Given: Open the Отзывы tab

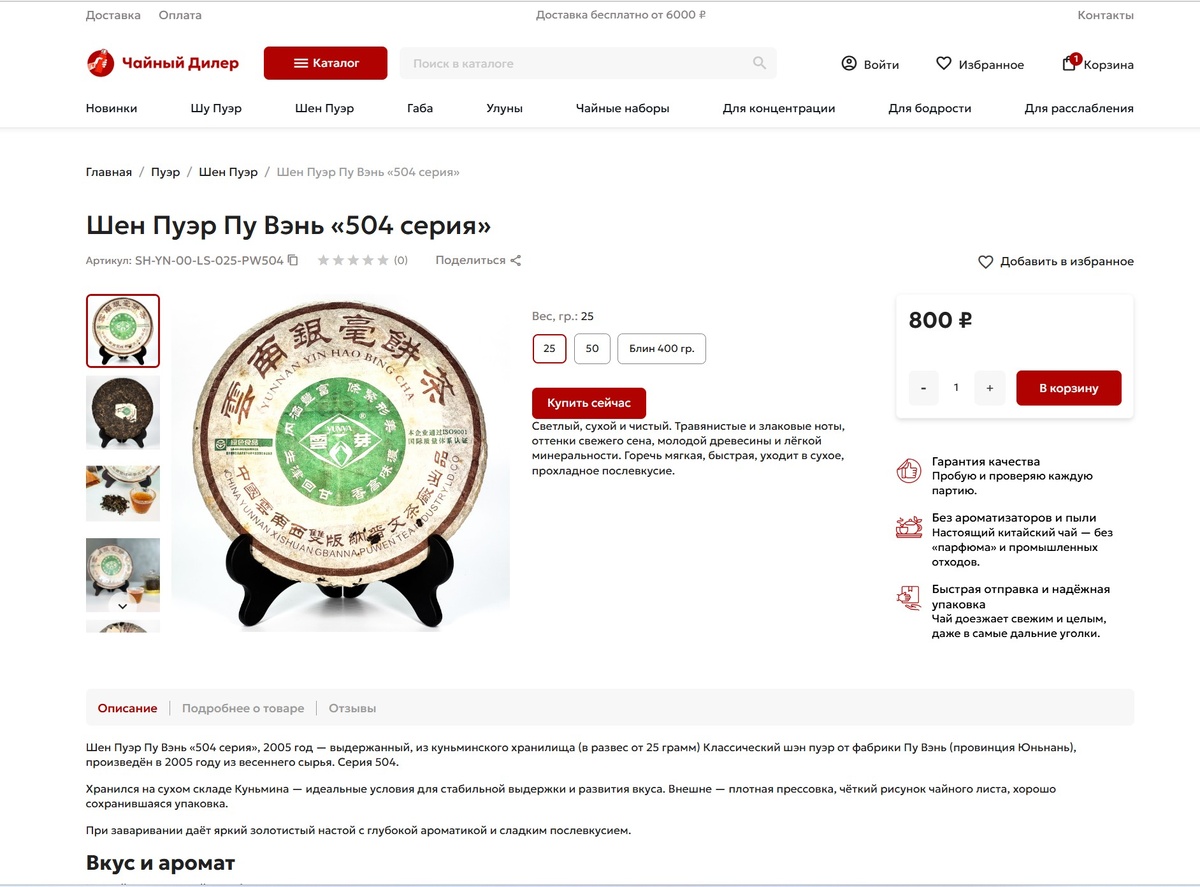Looking at the screenshot, I should click(x=352, y=708).
